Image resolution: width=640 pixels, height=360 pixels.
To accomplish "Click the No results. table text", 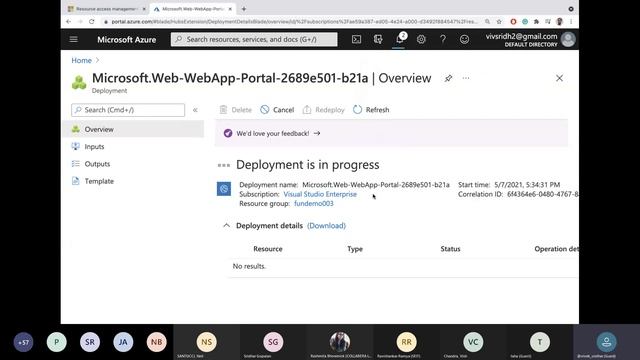I will (x=249, y=266).
